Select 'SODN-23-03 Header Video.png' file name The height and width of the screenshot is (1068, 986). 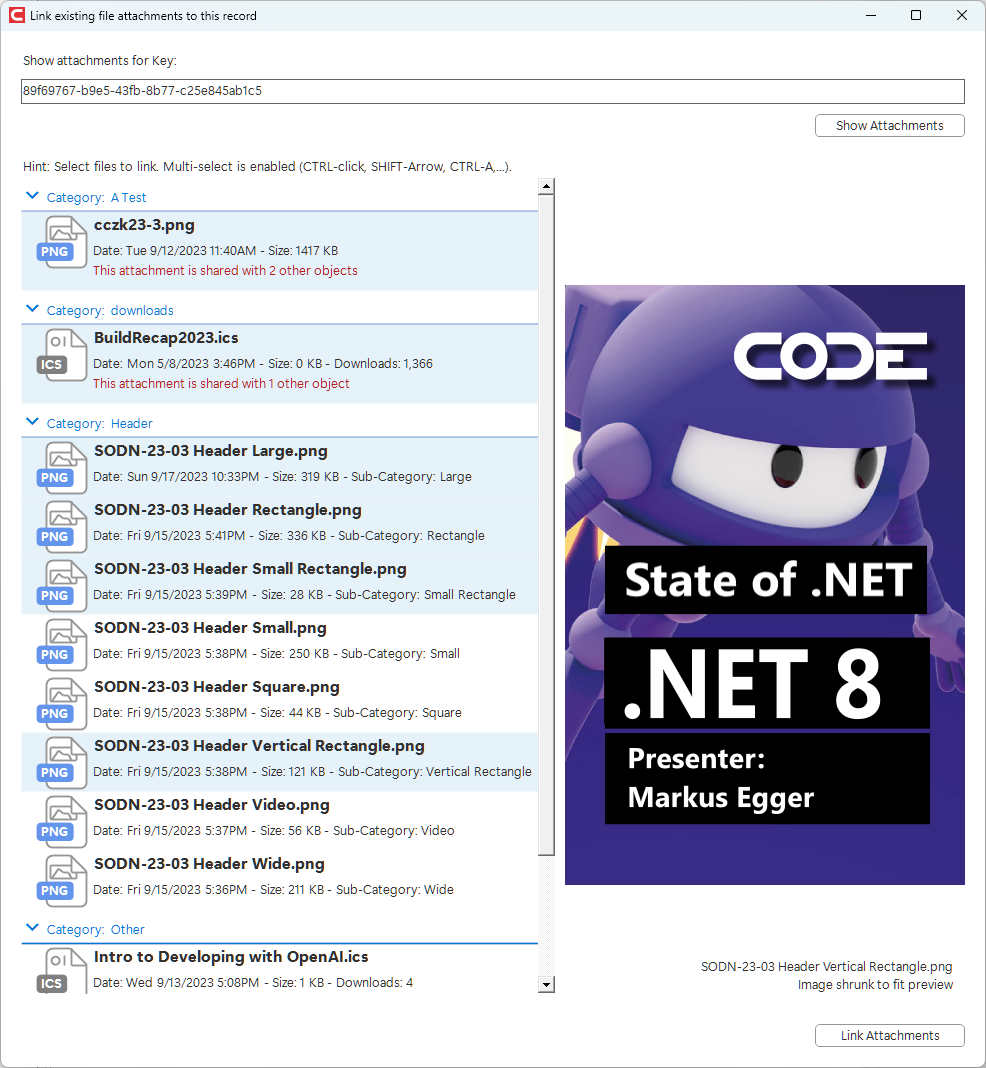(x=211, y=805)
